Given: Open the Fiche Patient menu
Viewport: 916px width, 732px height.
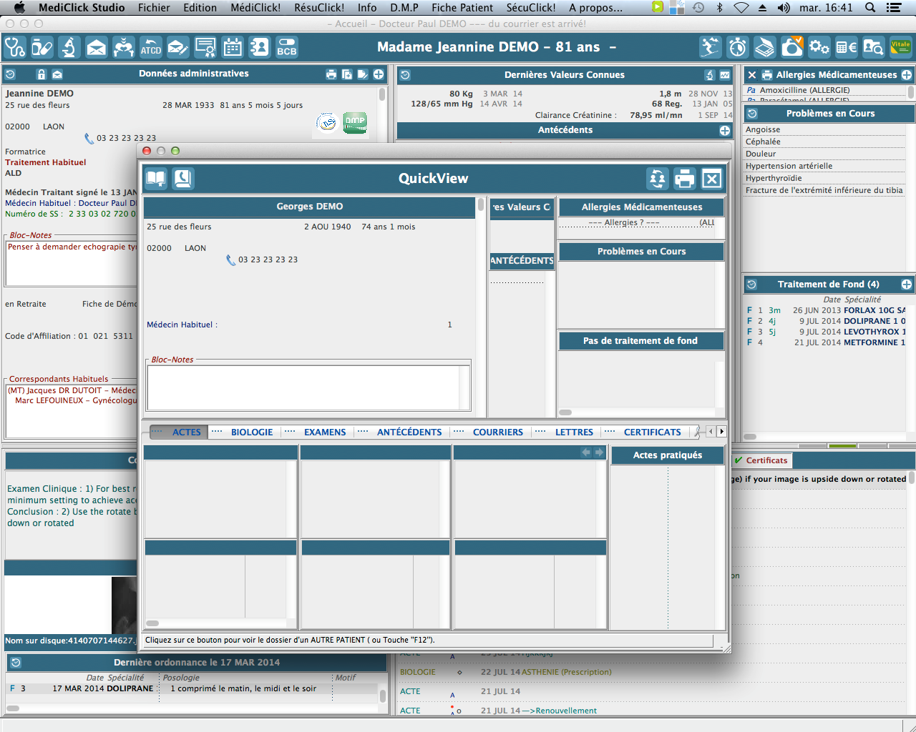Looking at the screenshot, I should click(x=462, y=7).
